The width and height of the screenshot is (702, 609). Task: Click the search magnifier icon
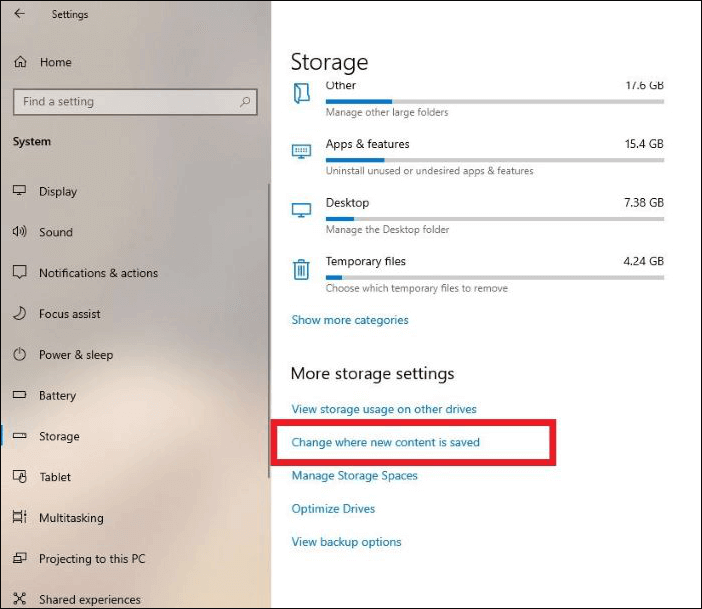(245, 101)
